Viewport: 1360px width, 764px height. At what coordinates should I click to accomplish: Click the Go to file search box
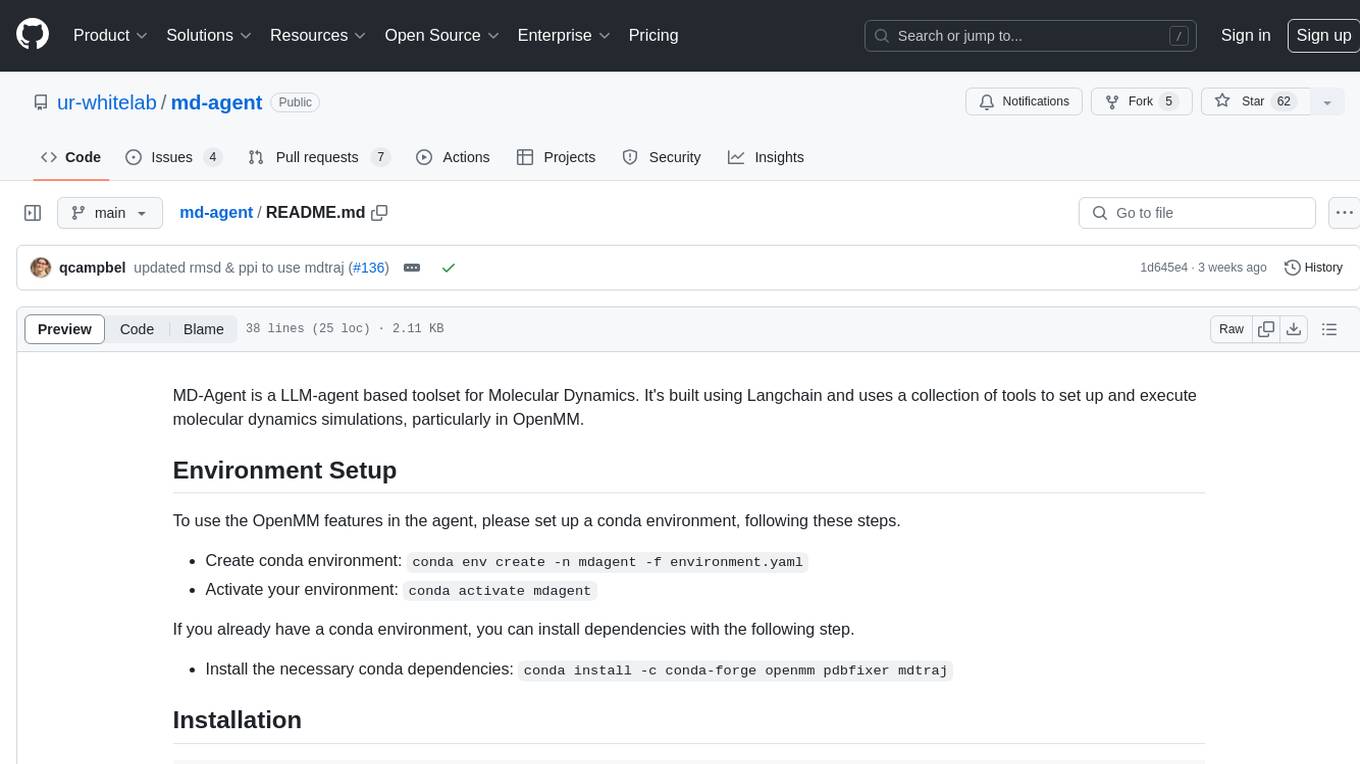click(x=1197, y=213)
